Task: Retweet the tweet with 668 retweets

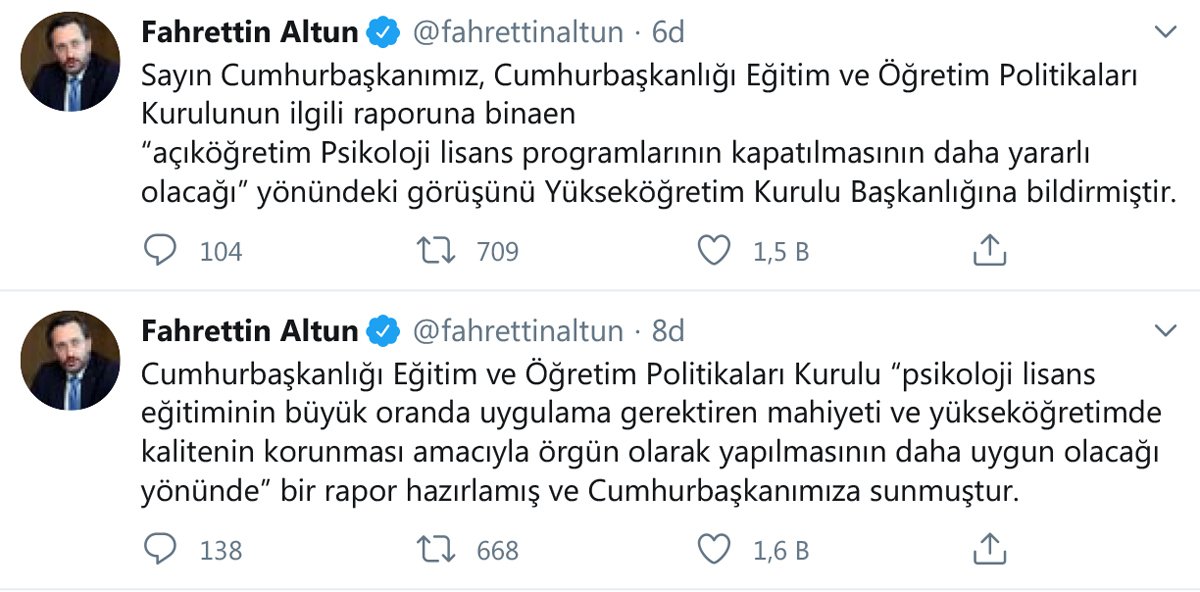Action: 438,549
